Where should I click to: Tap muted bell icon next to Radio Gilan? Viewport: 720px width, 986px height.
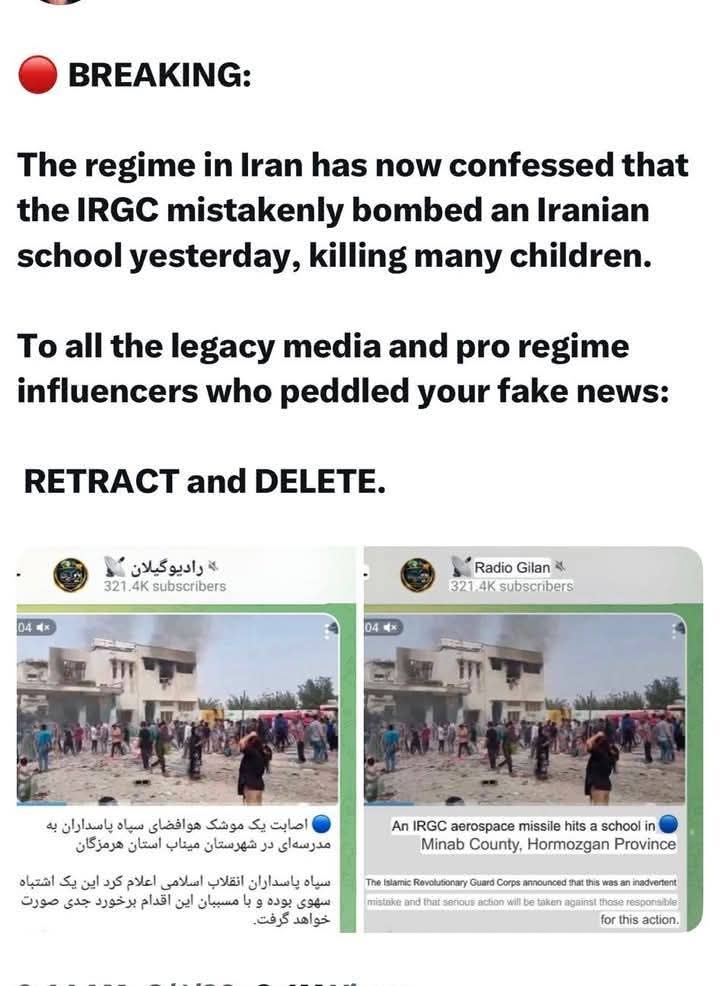559,567
